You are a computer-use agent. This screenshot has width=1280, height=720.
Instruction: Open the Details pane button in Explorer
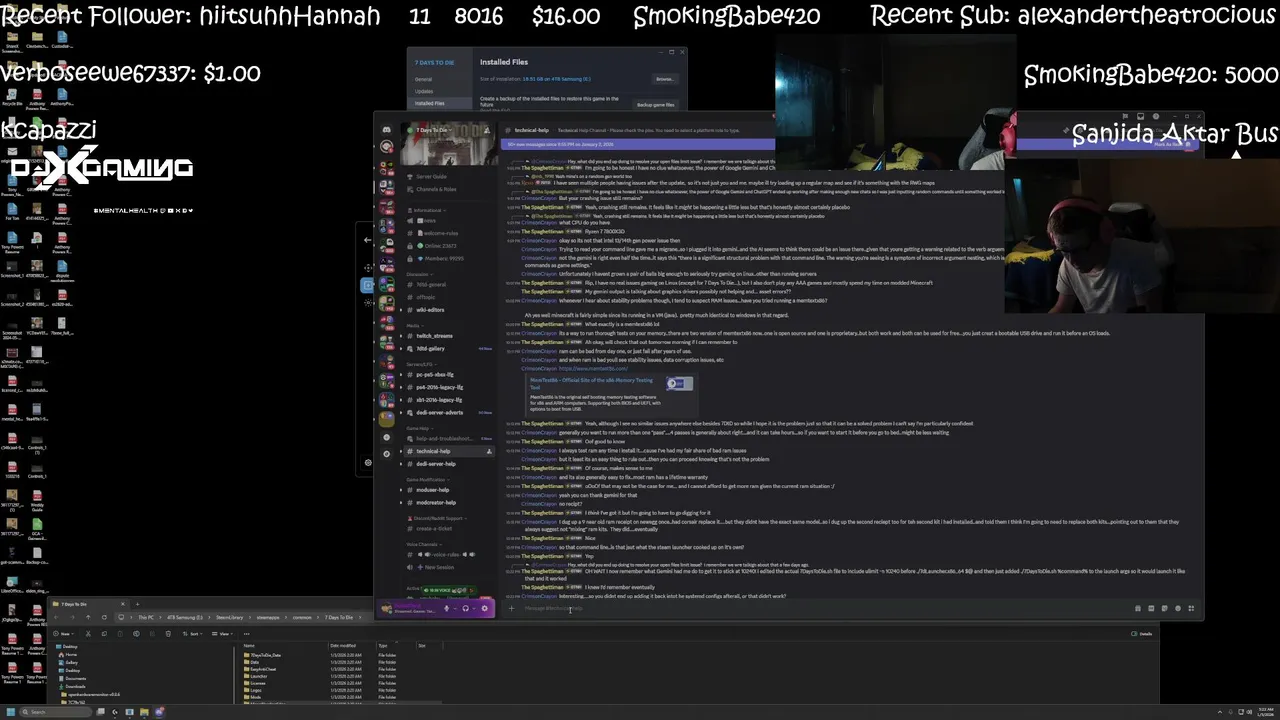[x=1141, y=633]
